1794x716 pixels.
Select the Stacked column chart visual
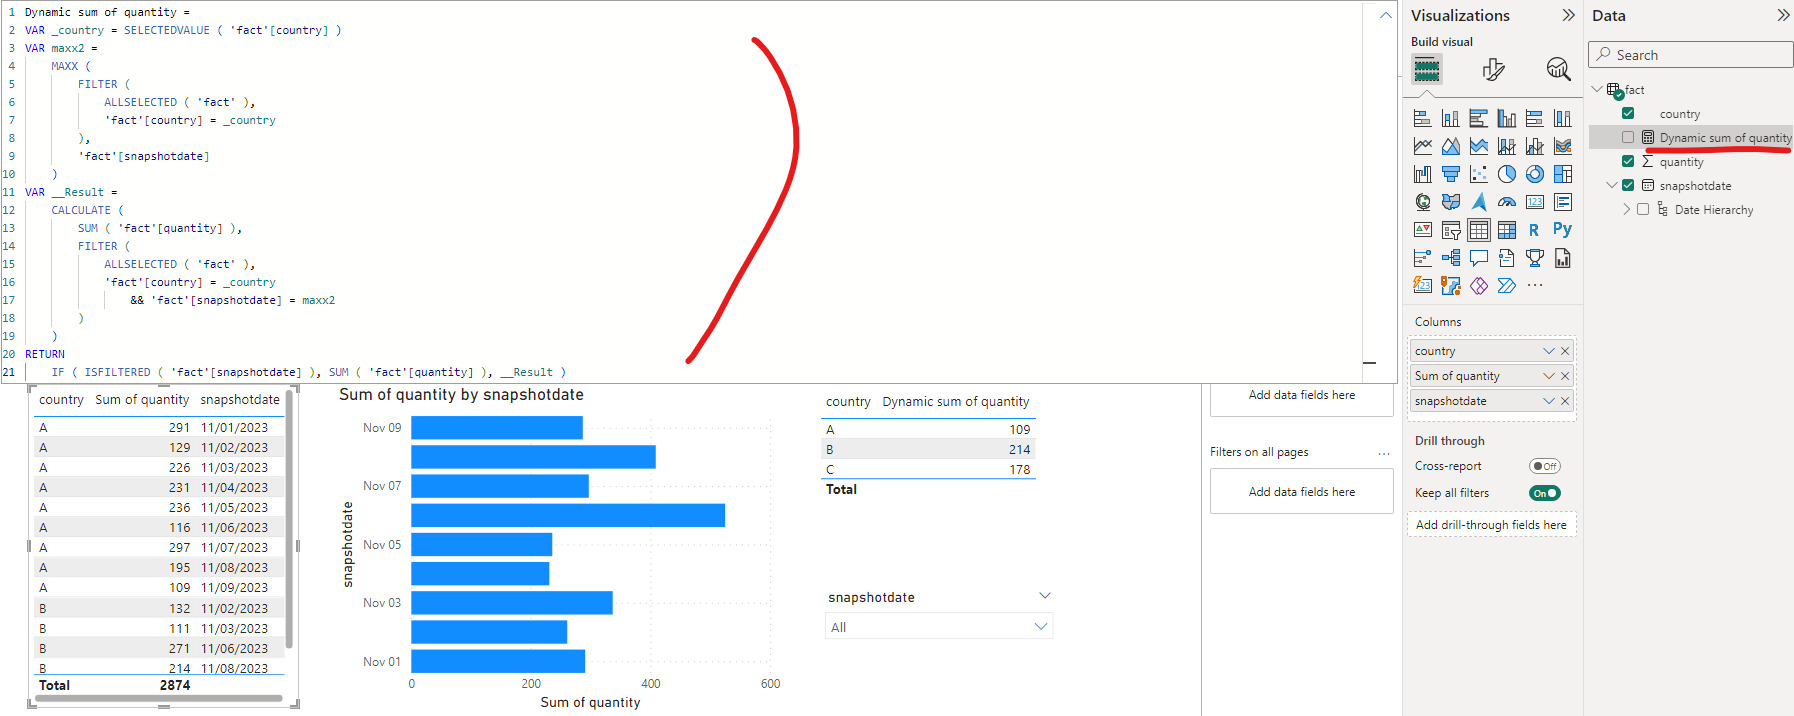[1450, 118]
